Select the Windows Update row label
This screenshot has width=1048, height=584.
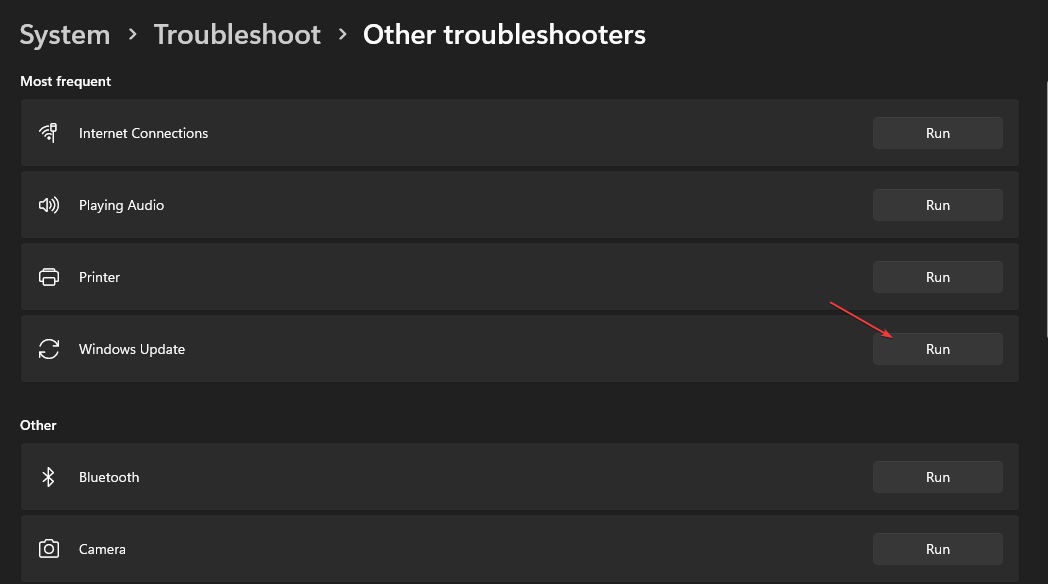pyautogui.click(x=132, y=349)
